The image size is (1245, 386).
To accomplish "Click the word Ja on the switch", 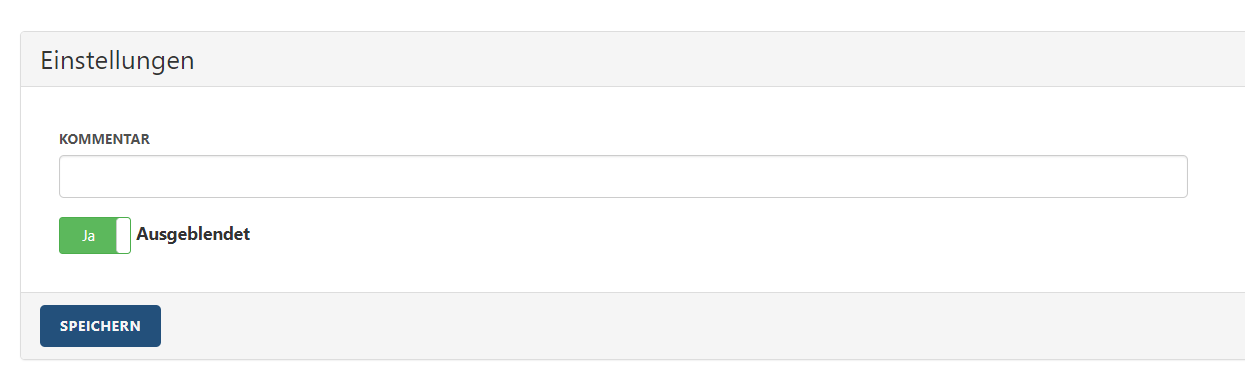I will [88, 236].
